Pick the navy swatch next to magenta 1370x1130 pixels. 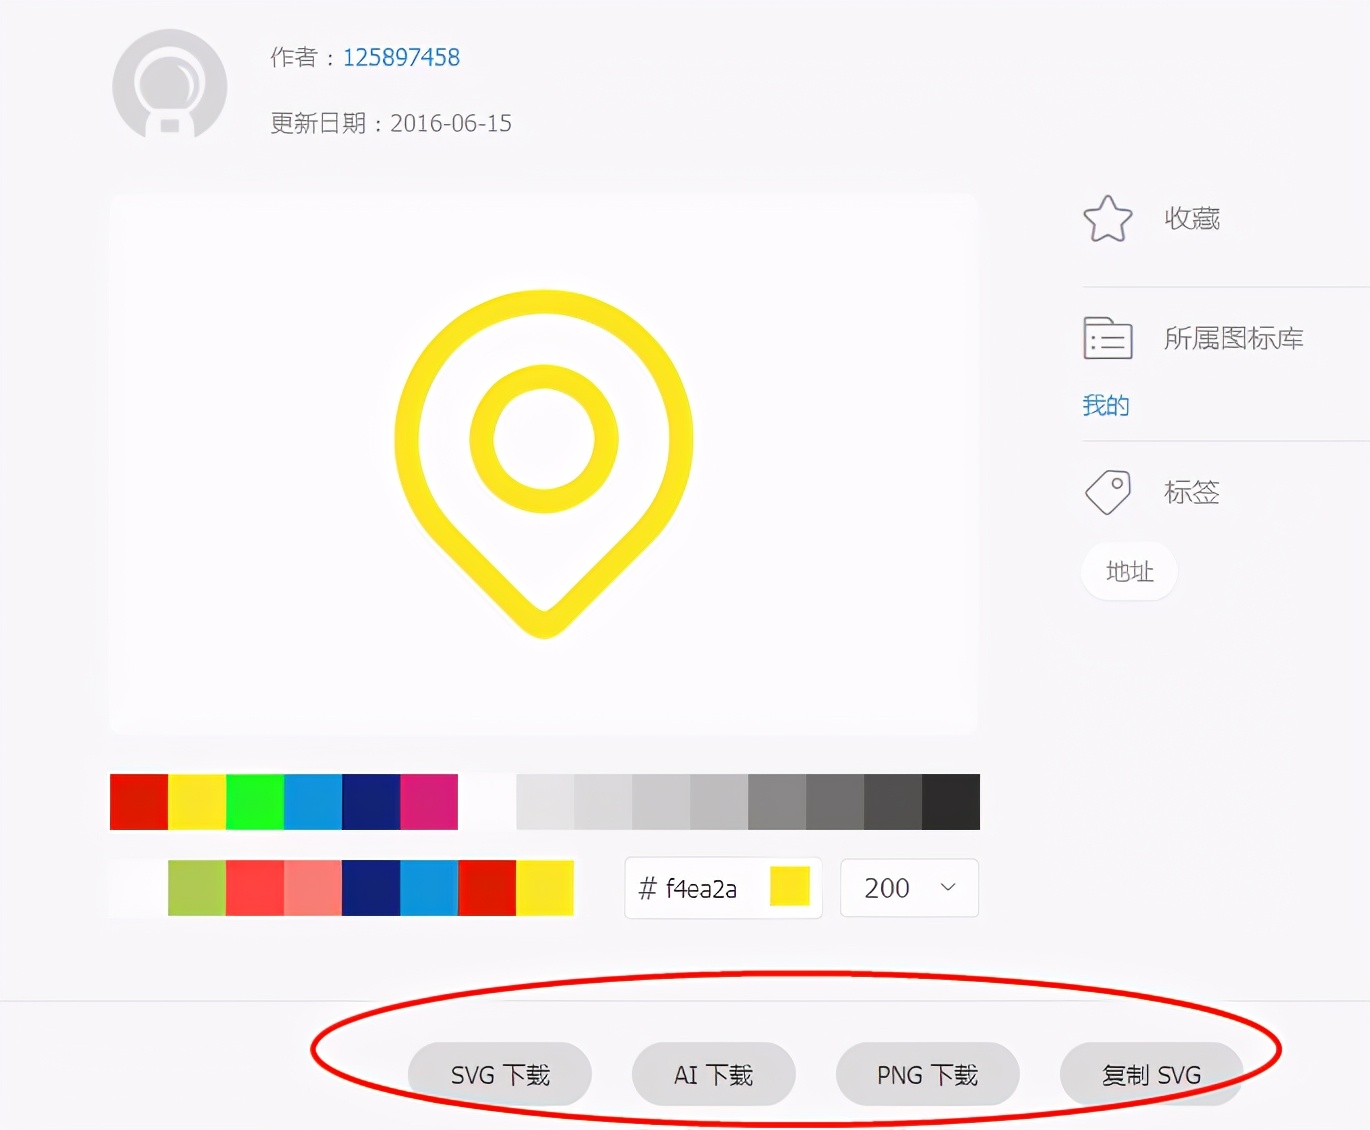[x=371, y=802]
